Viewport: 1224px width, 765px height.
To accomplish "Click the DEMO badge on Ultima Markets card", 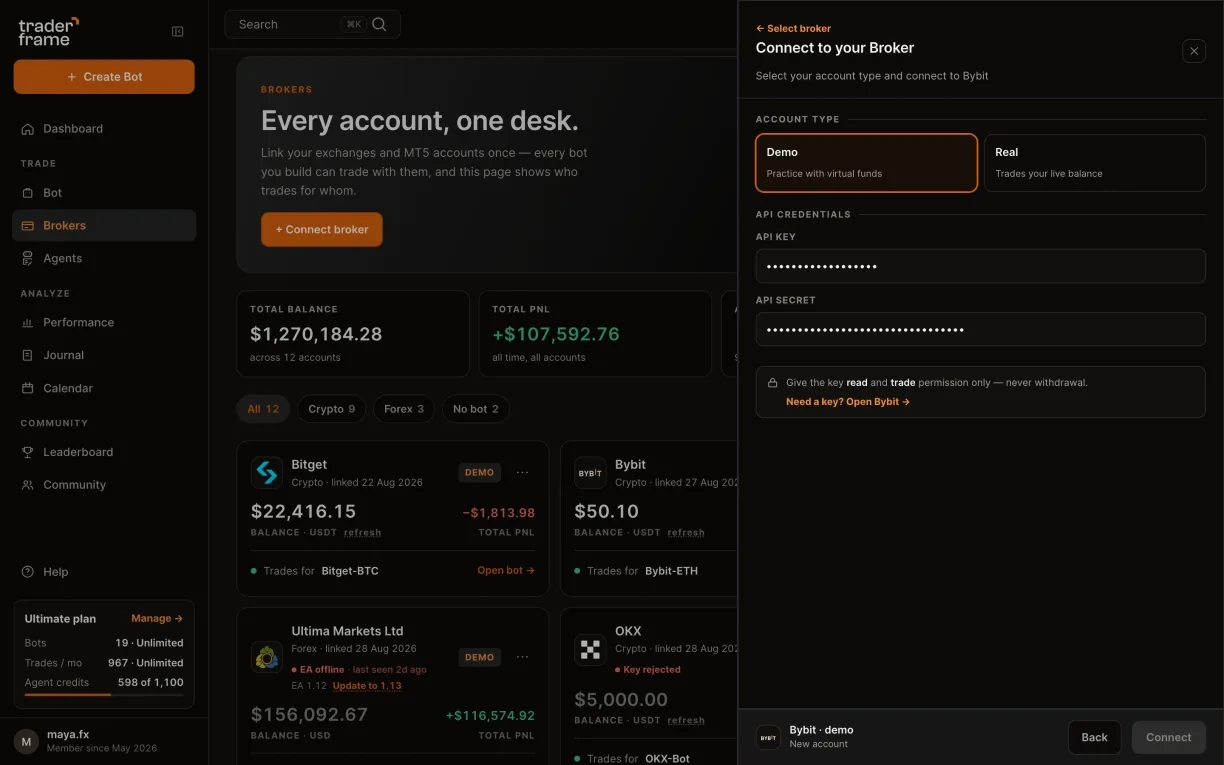I will 480,657.
